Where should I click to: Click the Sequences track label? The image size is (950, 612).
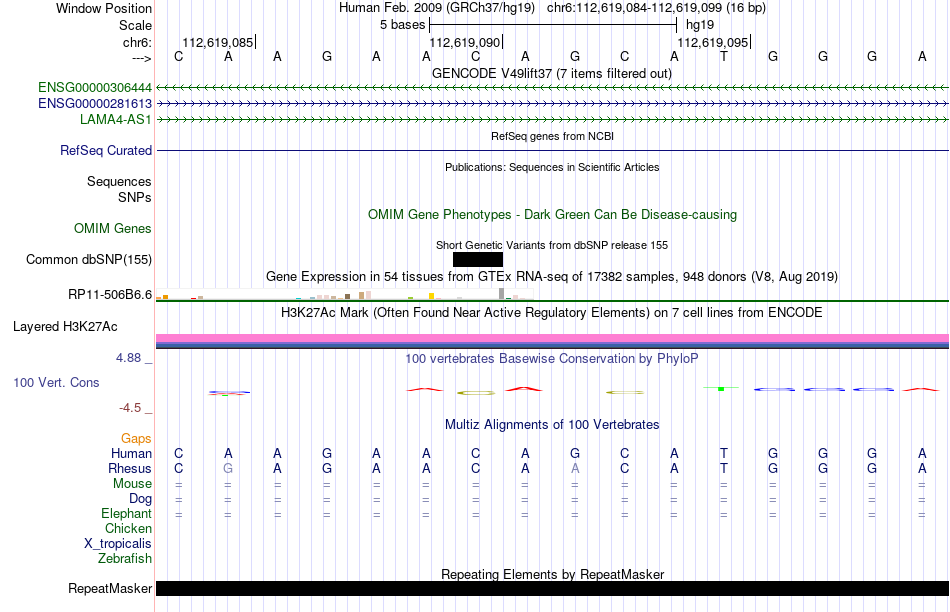(x=119, y=181)
